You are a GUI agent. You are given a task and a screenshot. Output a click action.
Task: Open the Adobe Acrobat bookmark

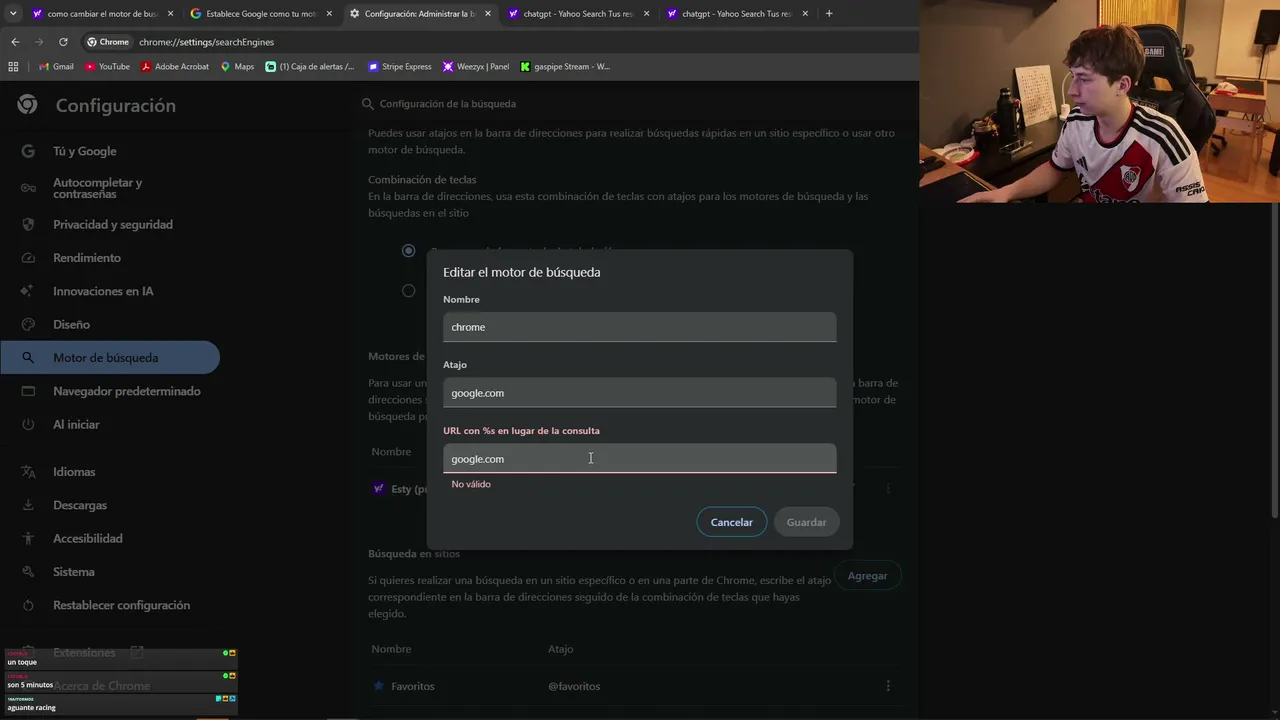point(175,67)
